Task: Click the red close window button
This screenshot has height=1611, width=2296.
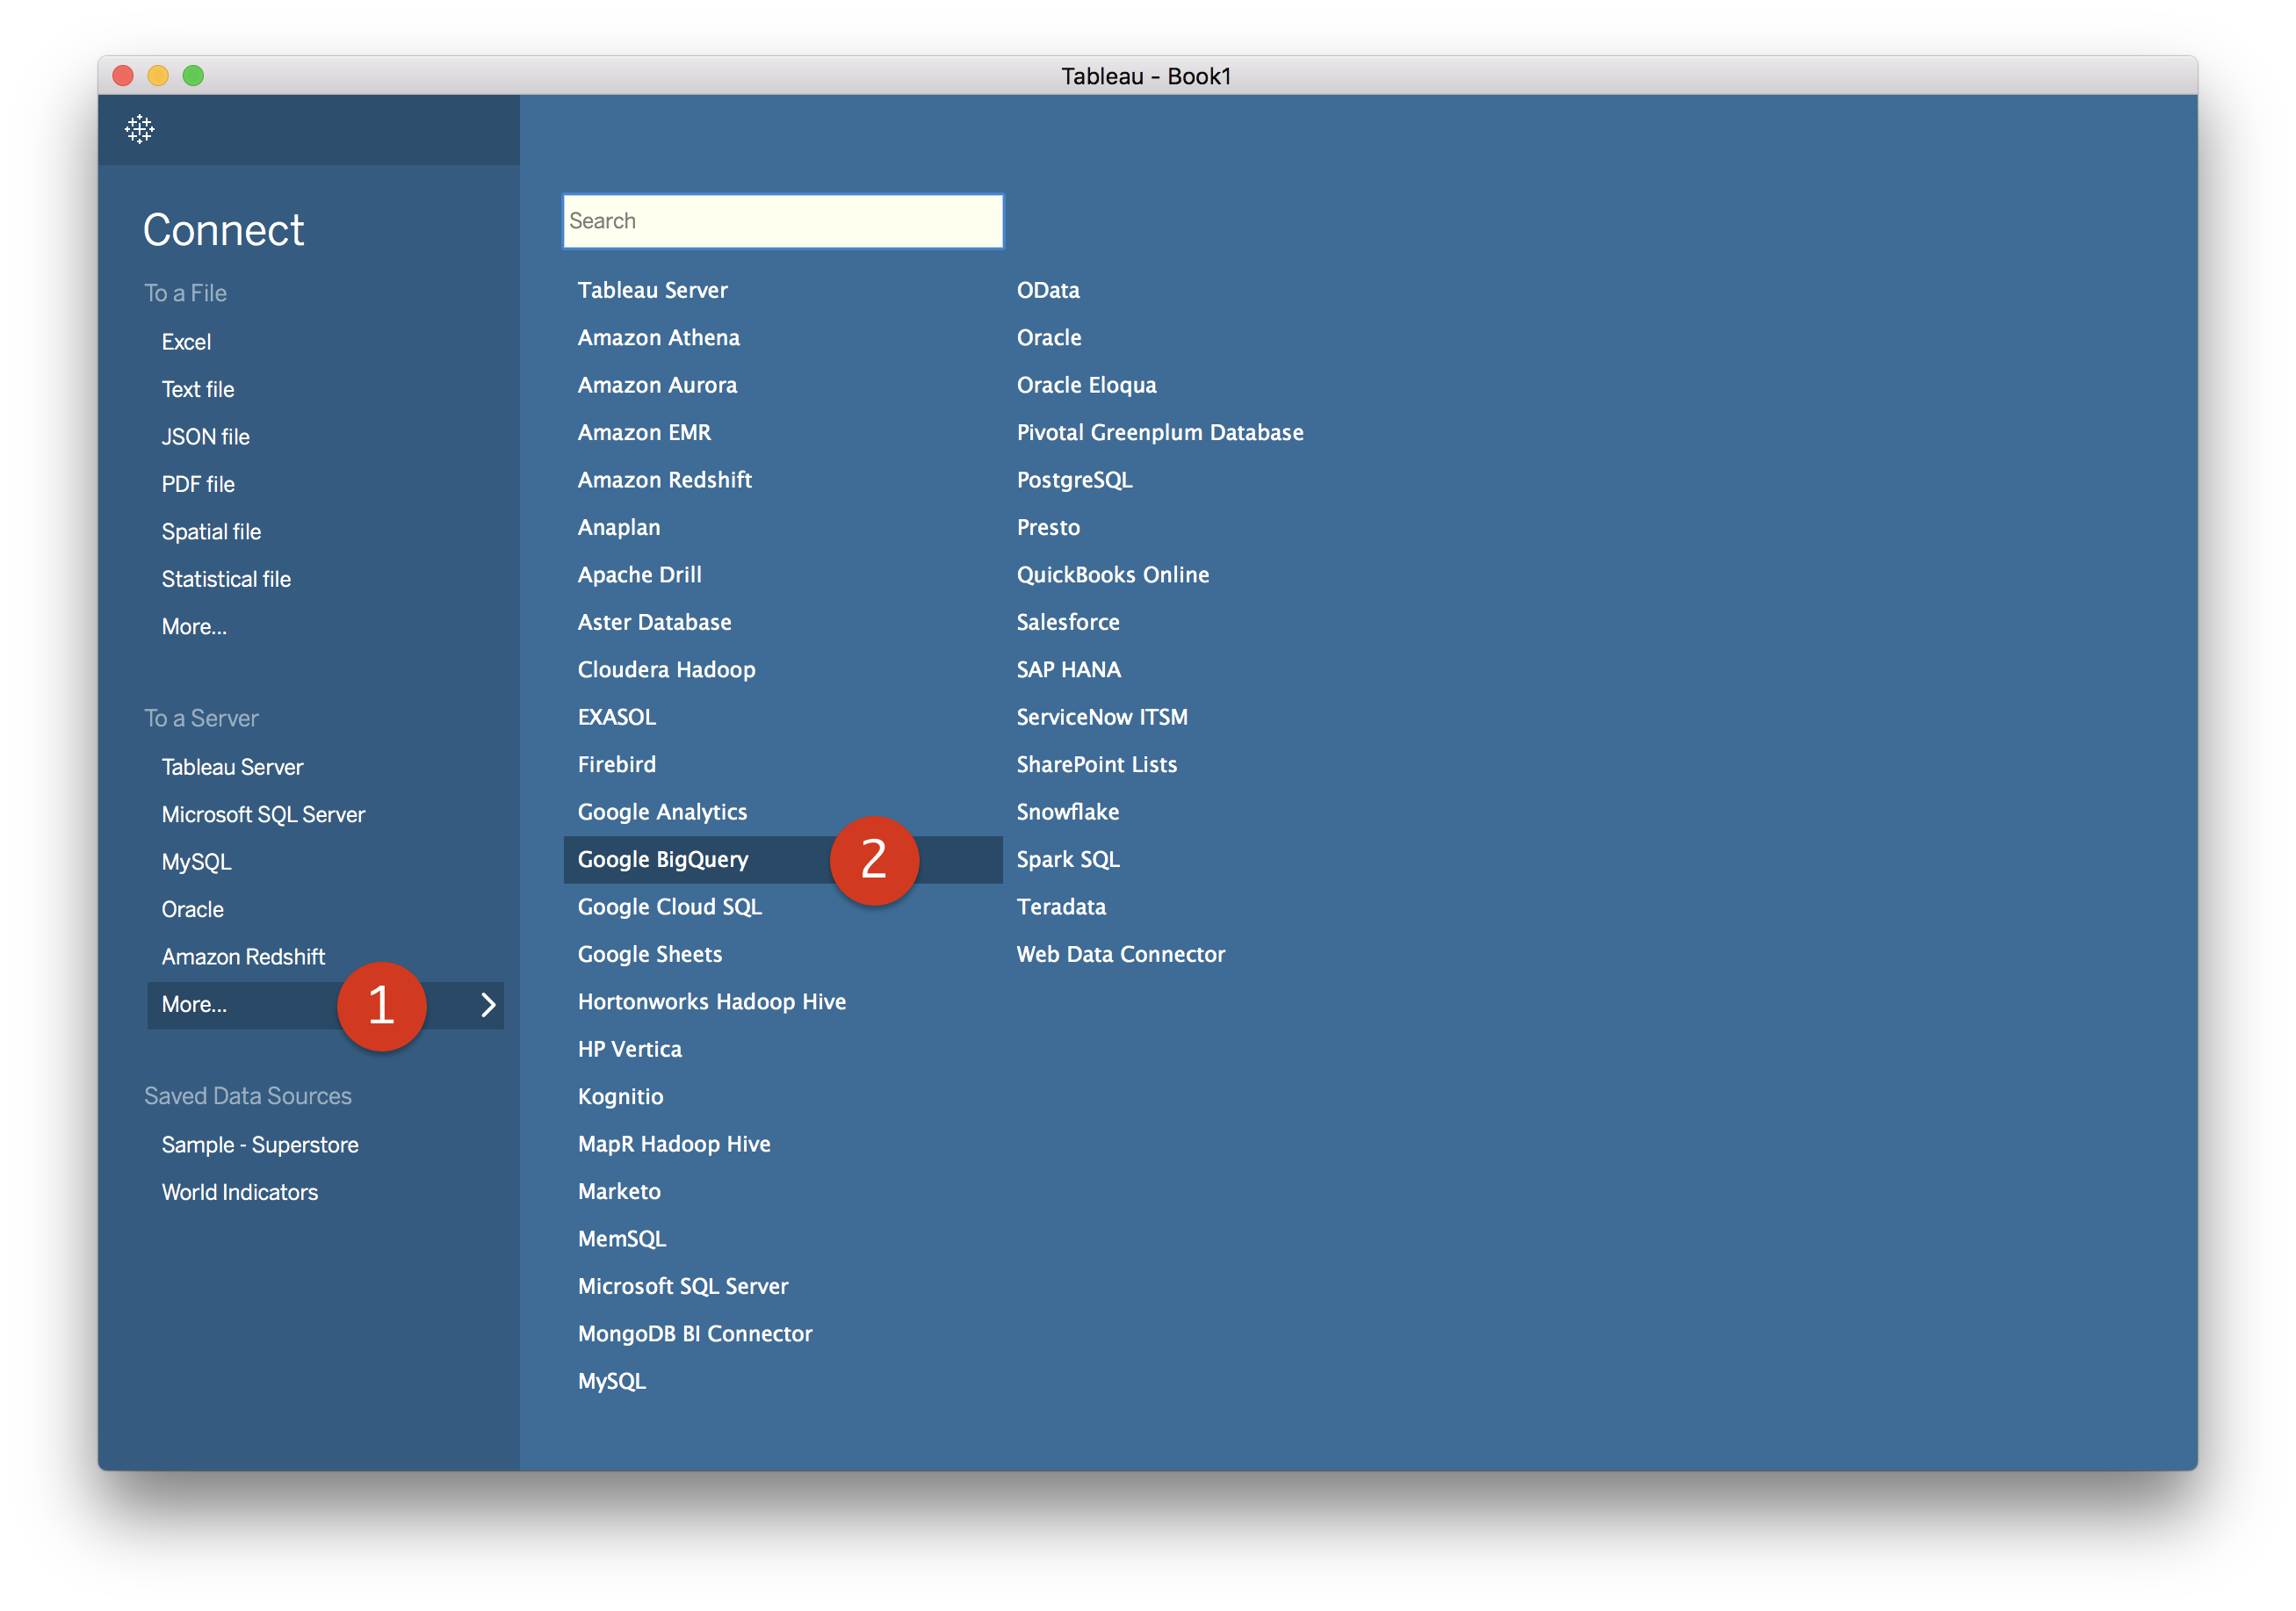Action: click(x=123, y=76)
